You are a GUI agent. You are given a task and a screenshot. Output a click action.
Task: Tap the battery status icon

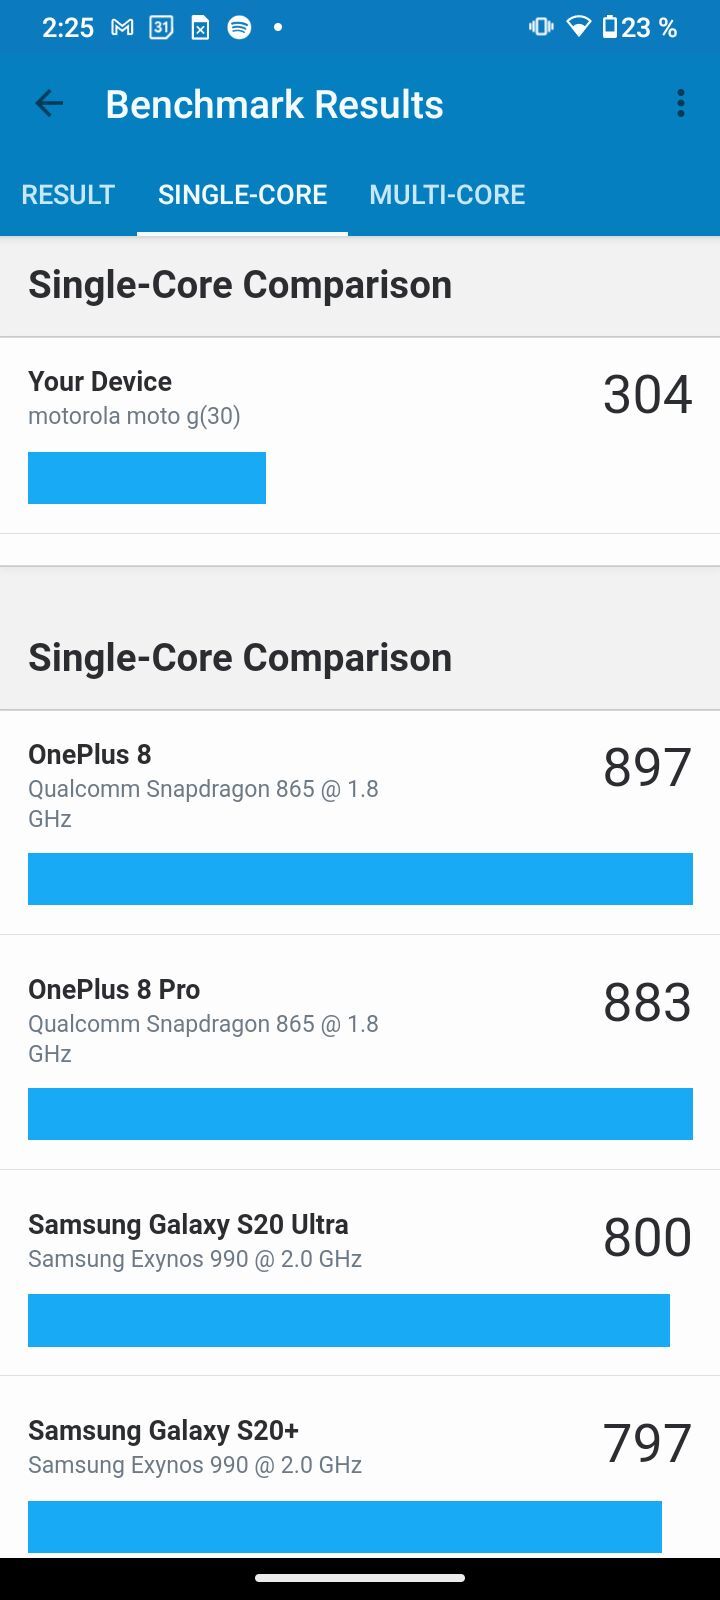pyautogui.click(x=610, y=28)
